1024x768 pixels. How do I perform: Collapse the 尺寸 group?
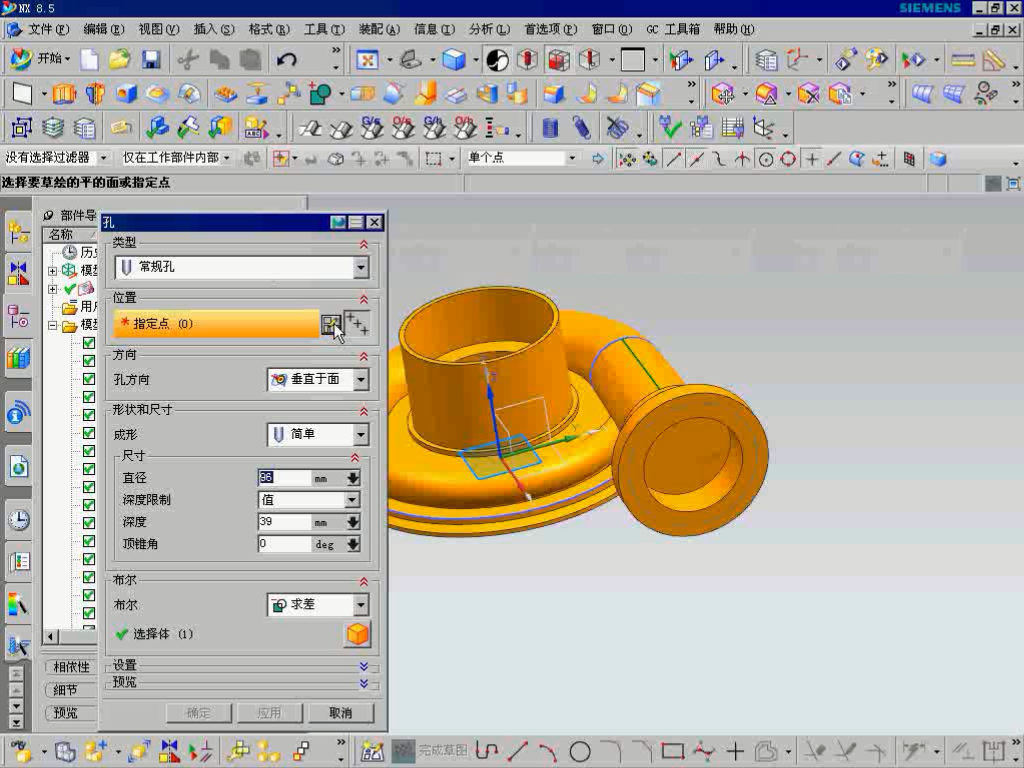355,458
